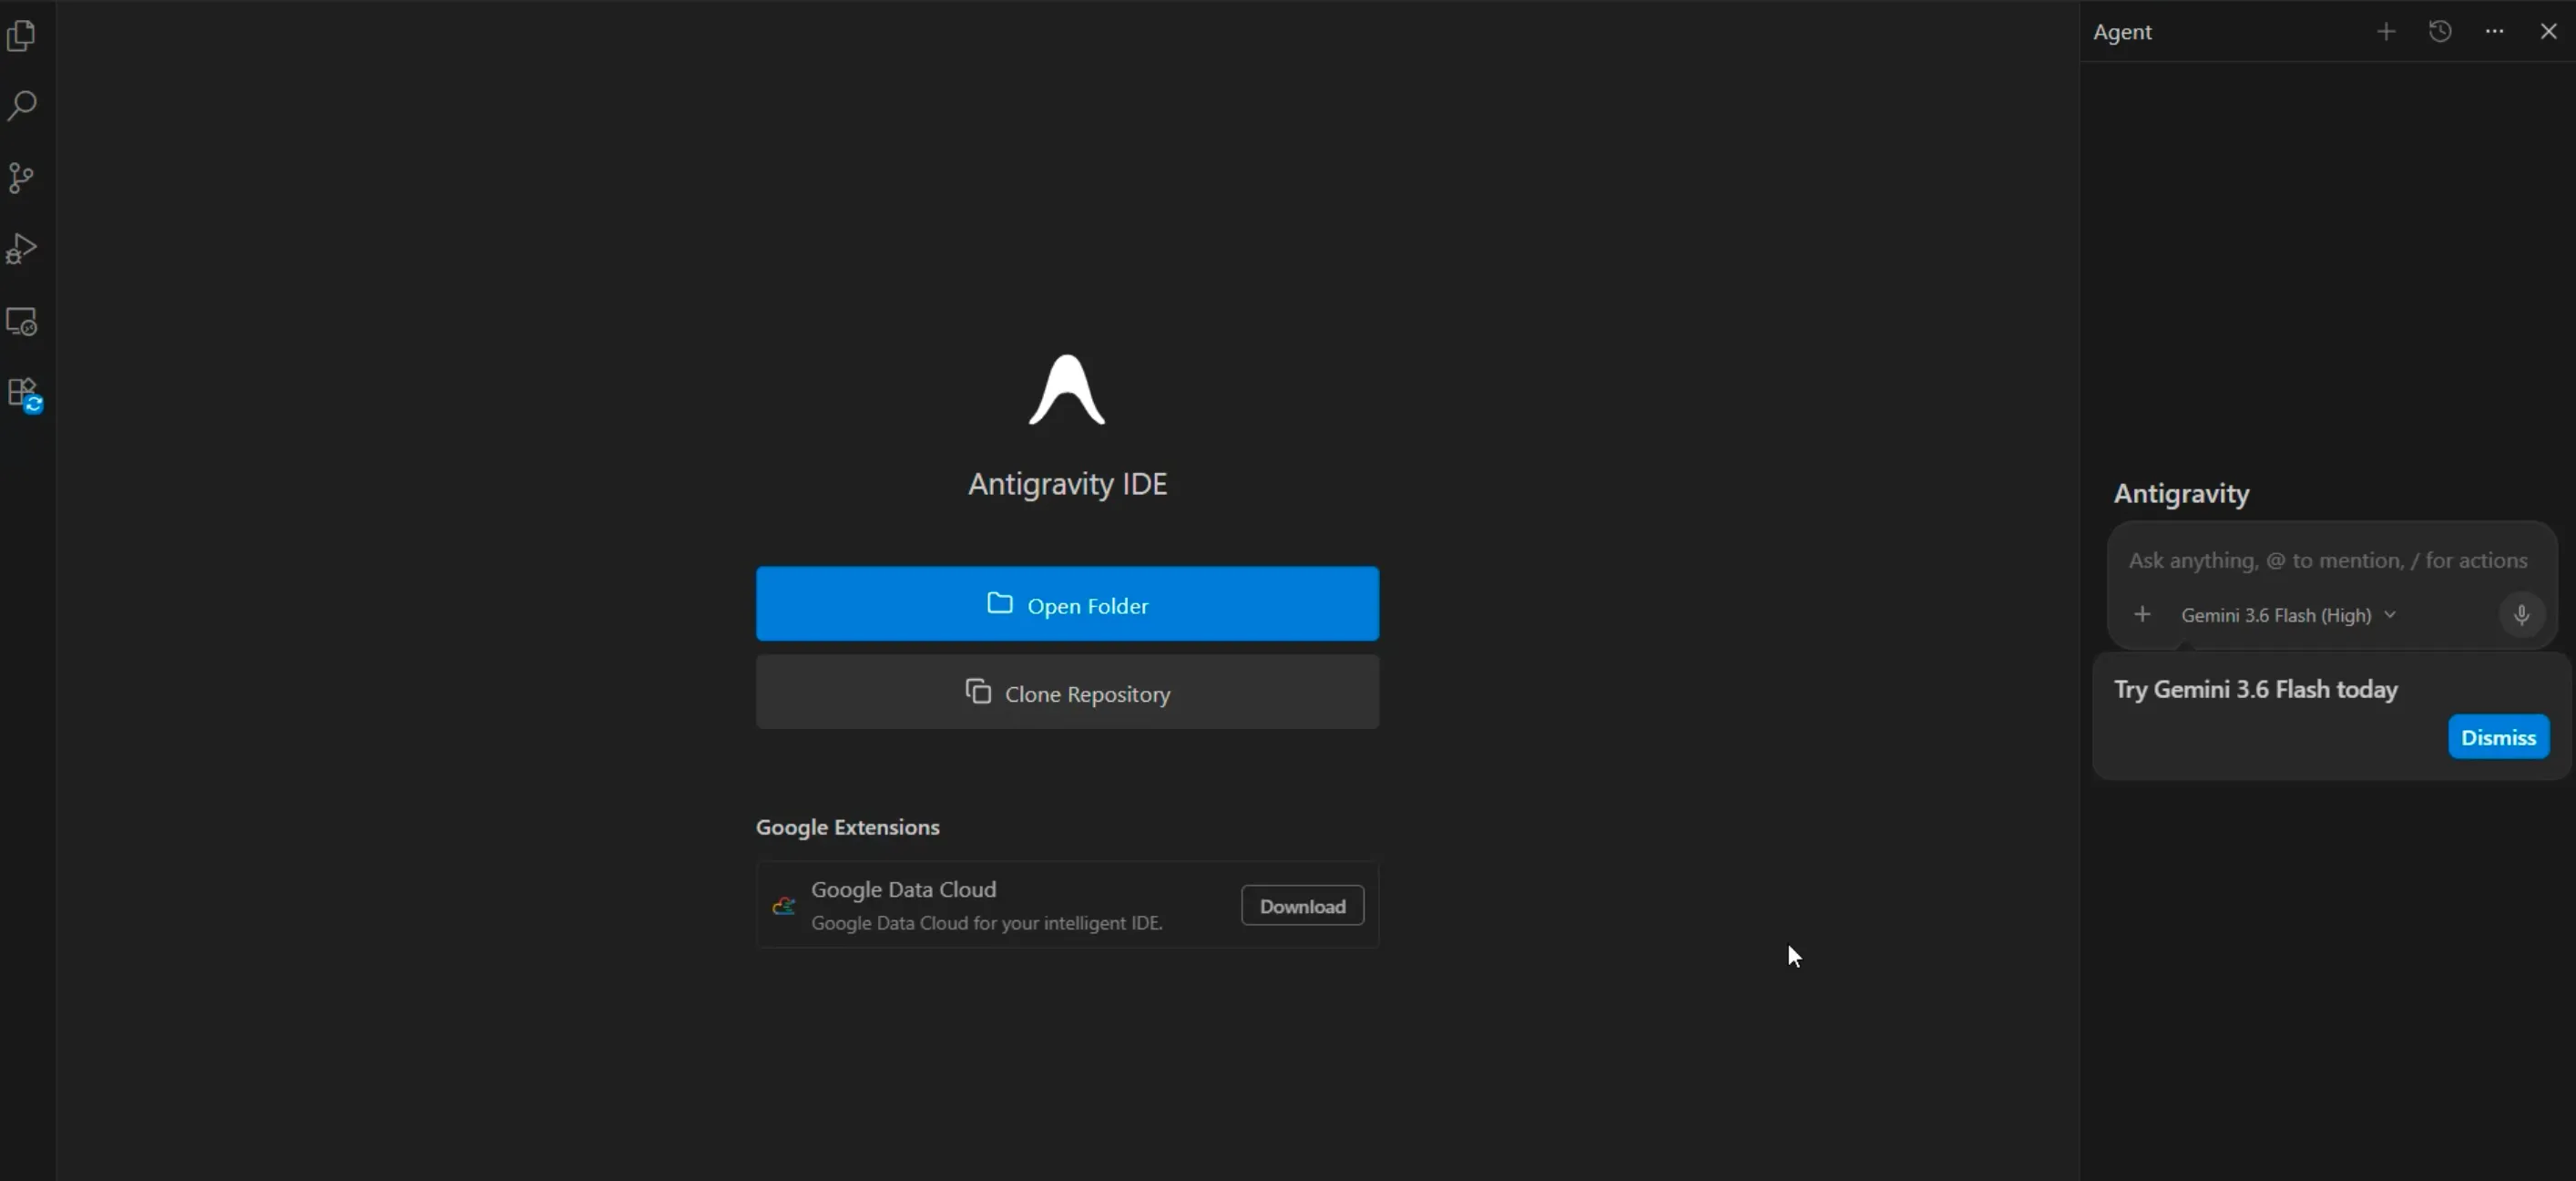
Task: Click the Google Extensions heading
Action: point(847,827)
